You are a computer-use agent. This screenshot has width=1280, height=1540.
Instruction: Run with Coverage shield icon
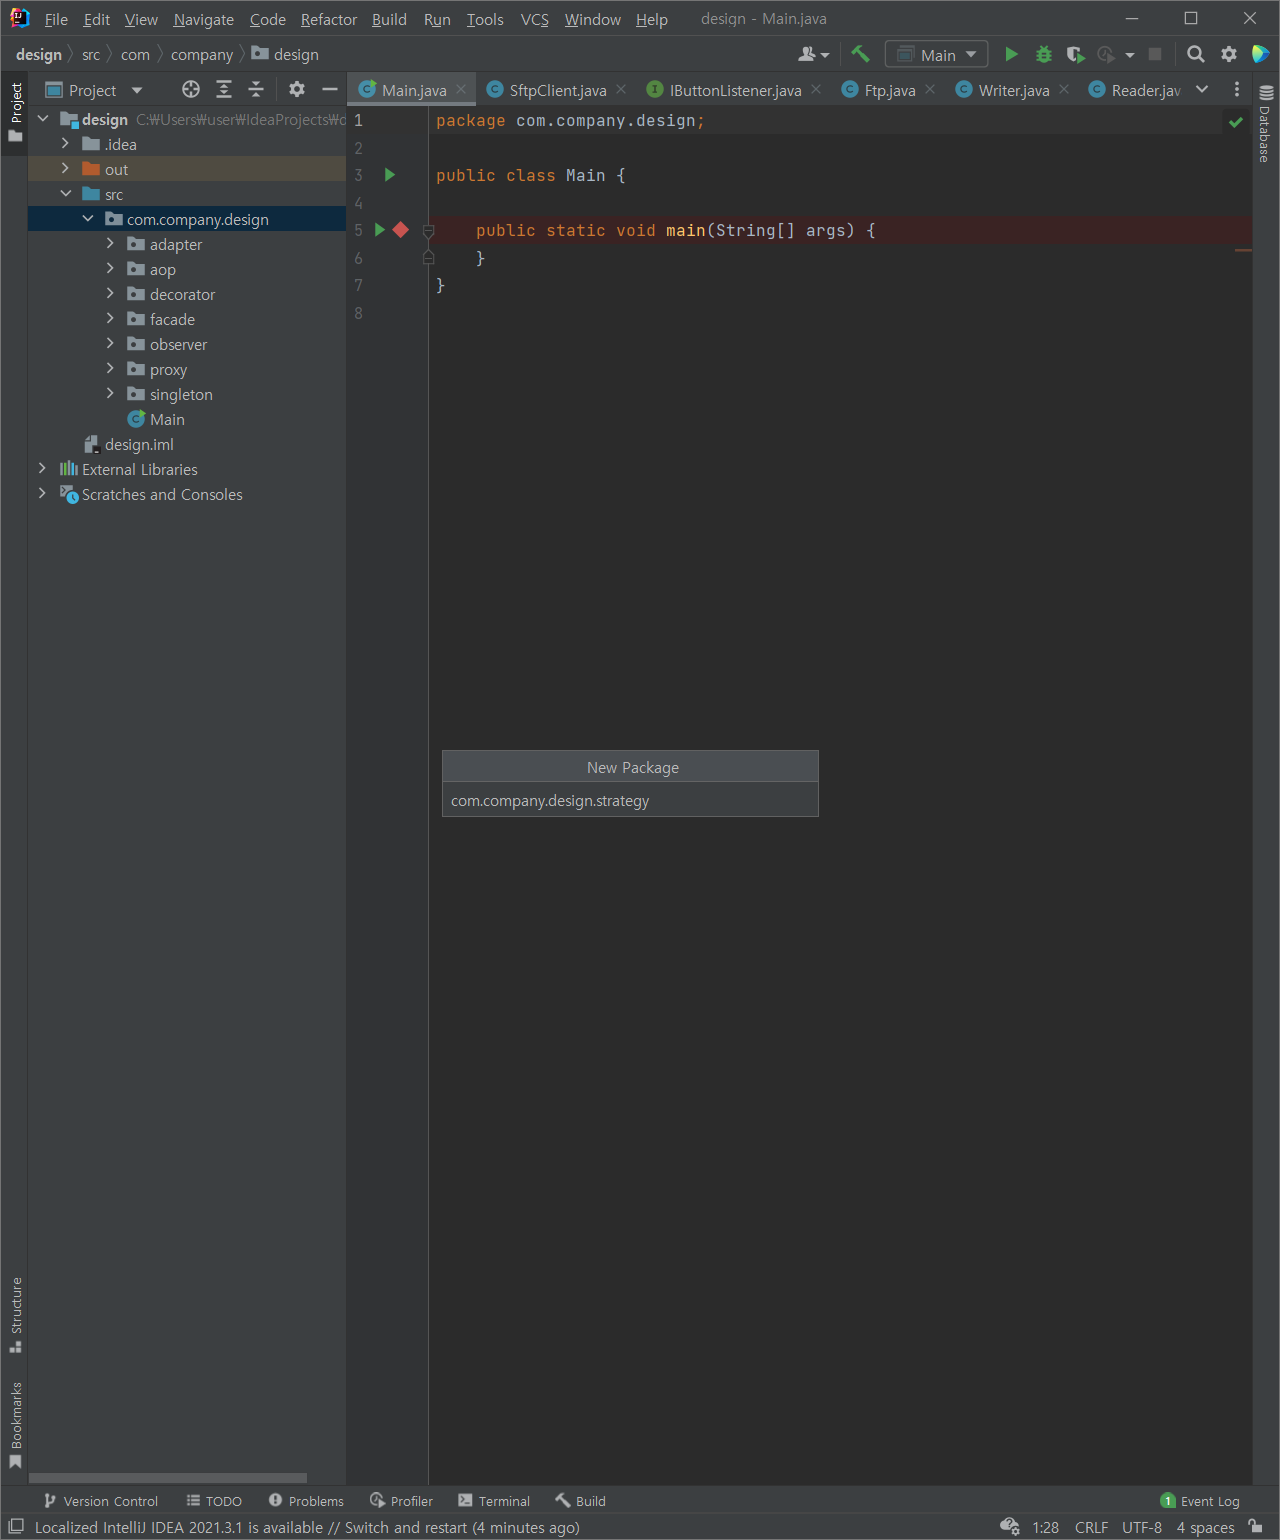(1075, 54)
